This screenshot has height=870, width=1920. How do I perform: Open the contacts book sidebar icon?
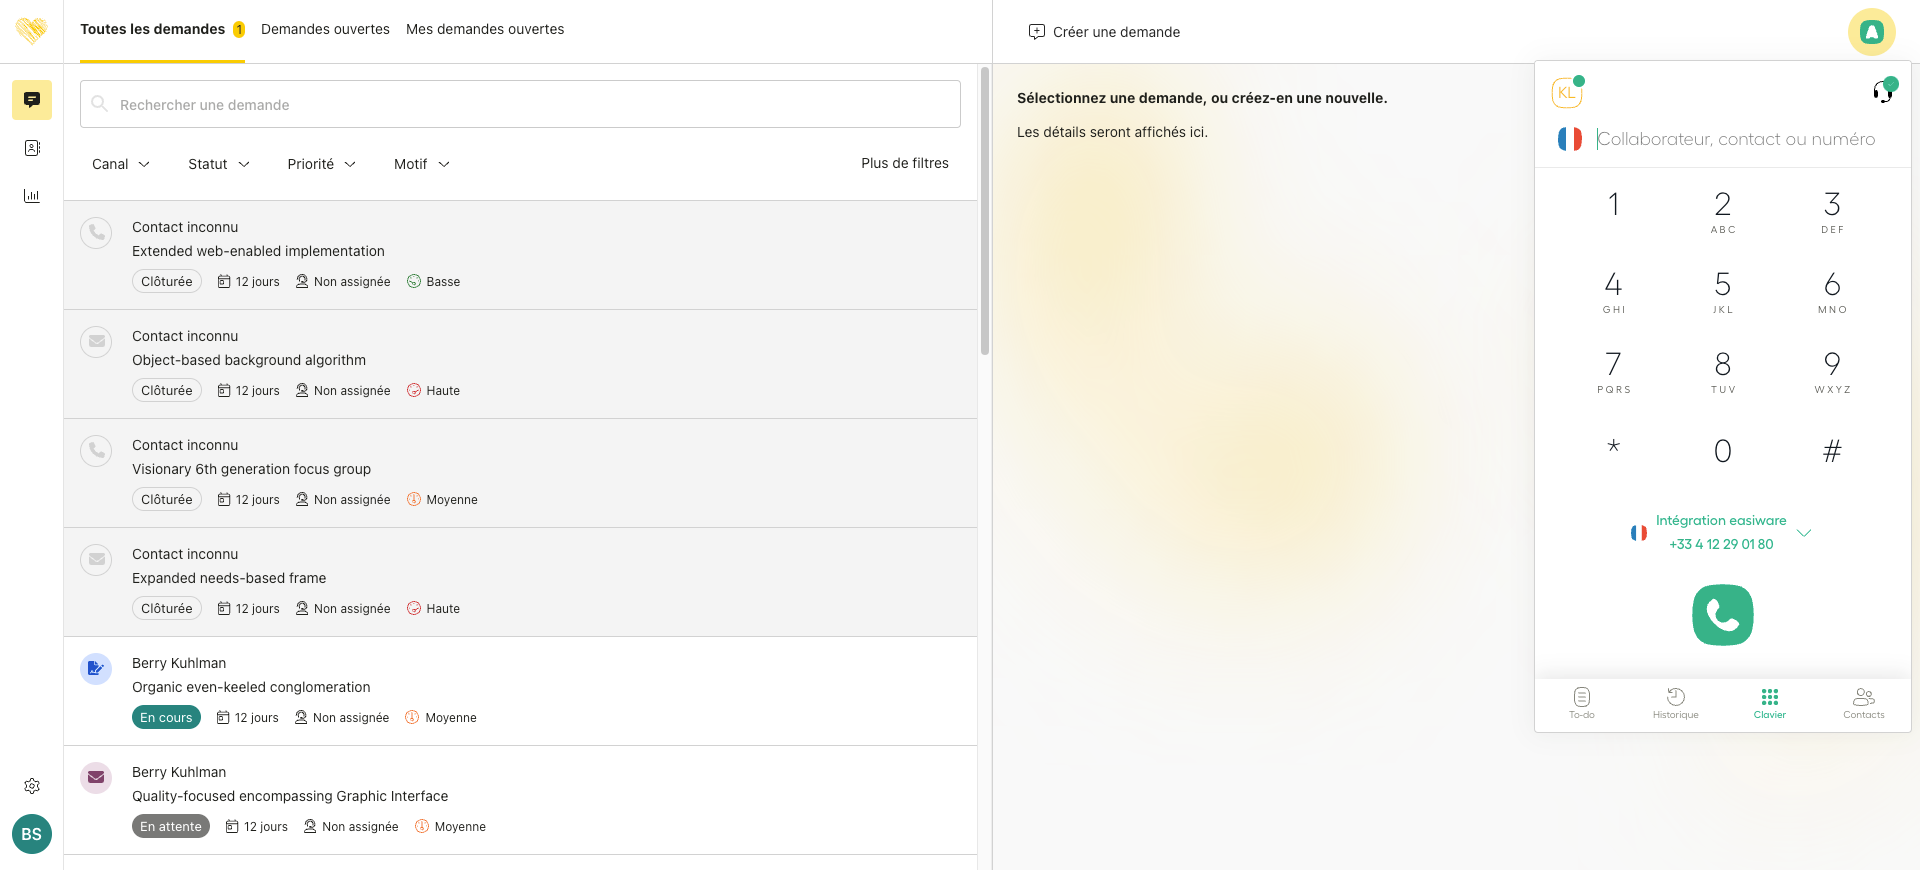tap(32, 148)
